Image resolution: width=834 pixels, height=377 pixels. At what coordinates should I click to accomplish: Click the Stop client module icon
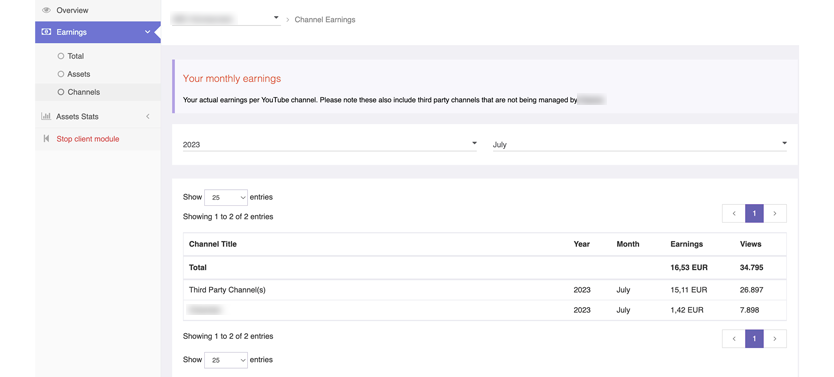(46, 139)
